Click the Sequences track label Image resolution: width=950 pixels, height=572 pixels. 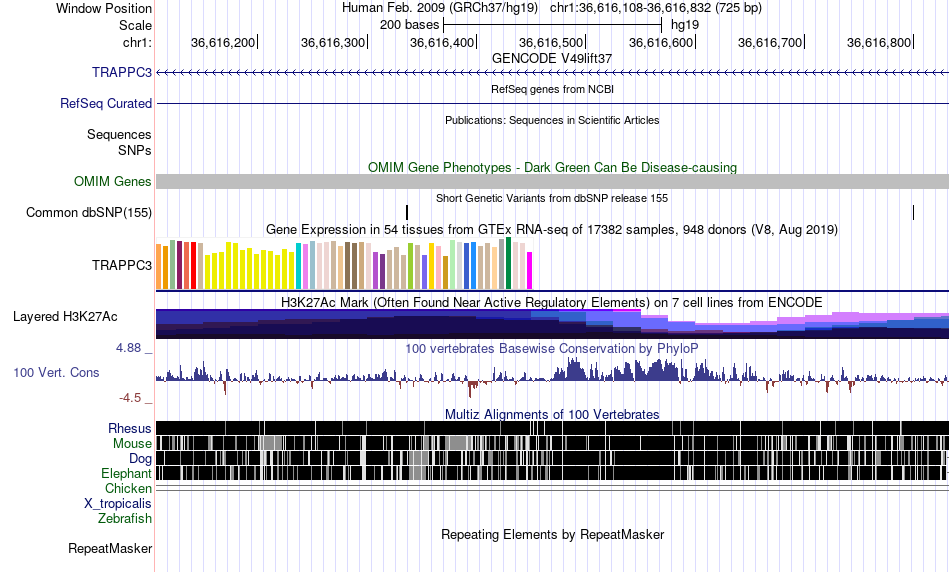119,135
